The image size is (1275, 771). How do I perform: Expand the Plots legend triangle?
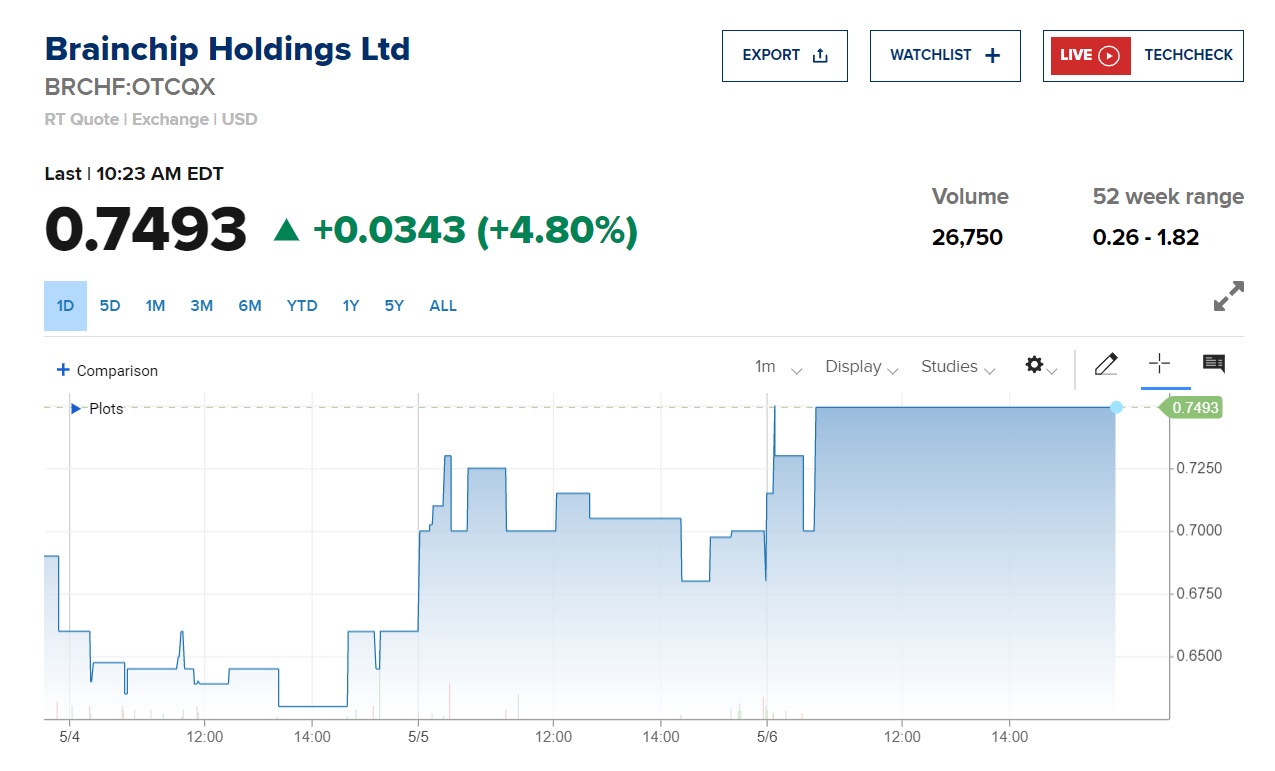(x=76, y=408)
